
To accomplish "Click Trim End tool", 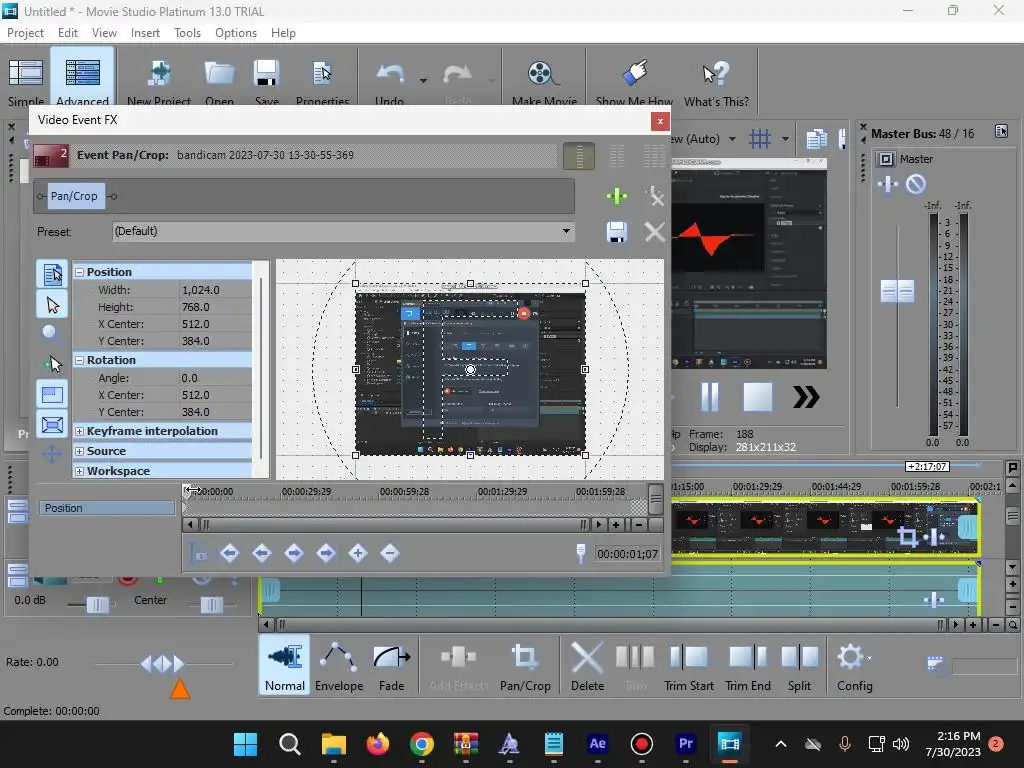I will coord(748,666).
